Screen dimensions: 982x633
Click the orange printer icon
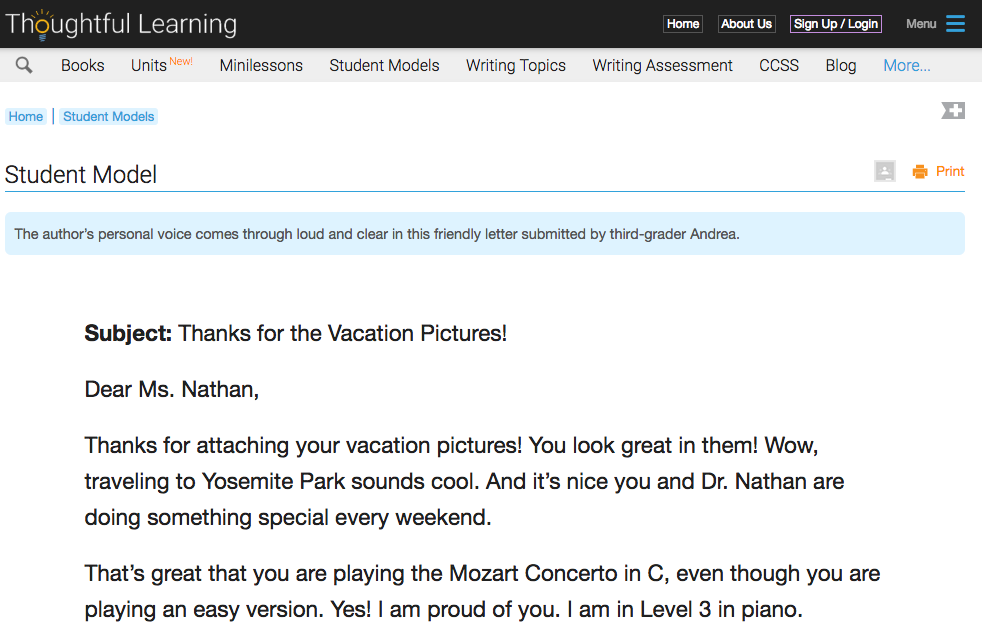click(920, 172)
